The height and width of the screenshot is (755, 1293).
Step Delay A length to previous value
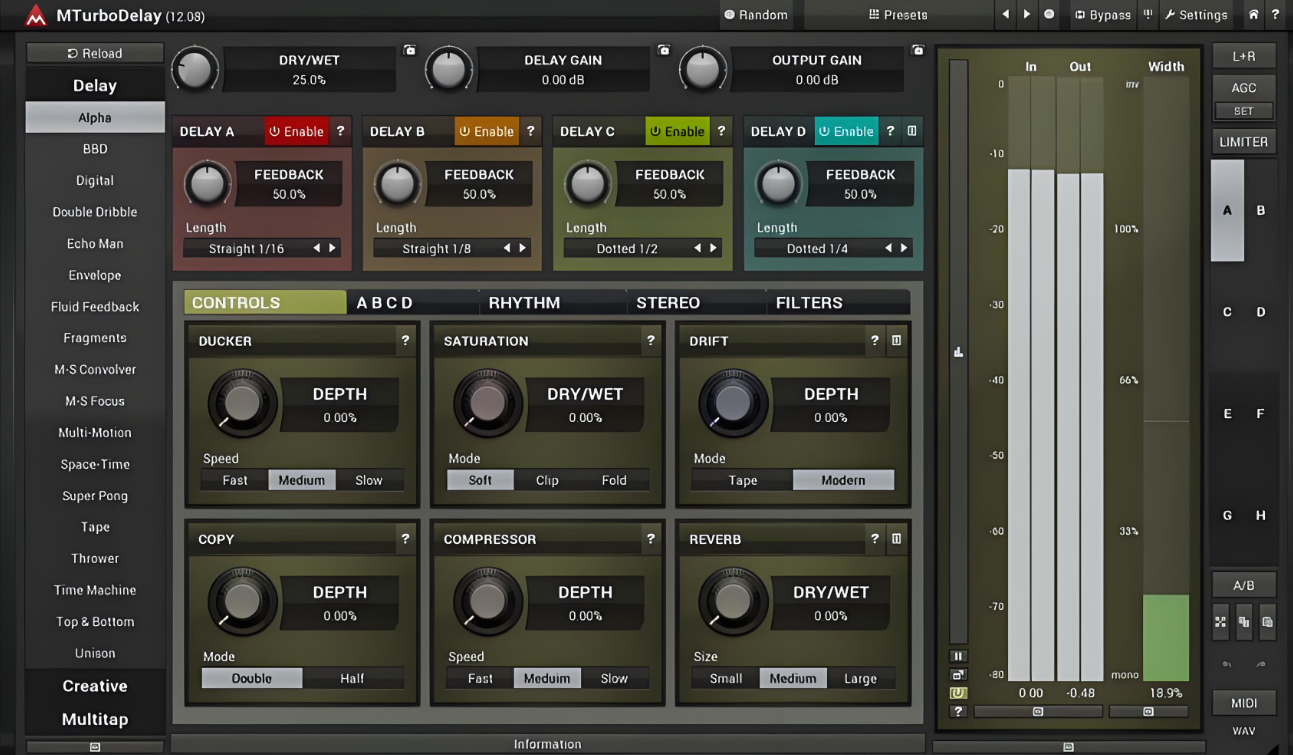tap(317, 248)
